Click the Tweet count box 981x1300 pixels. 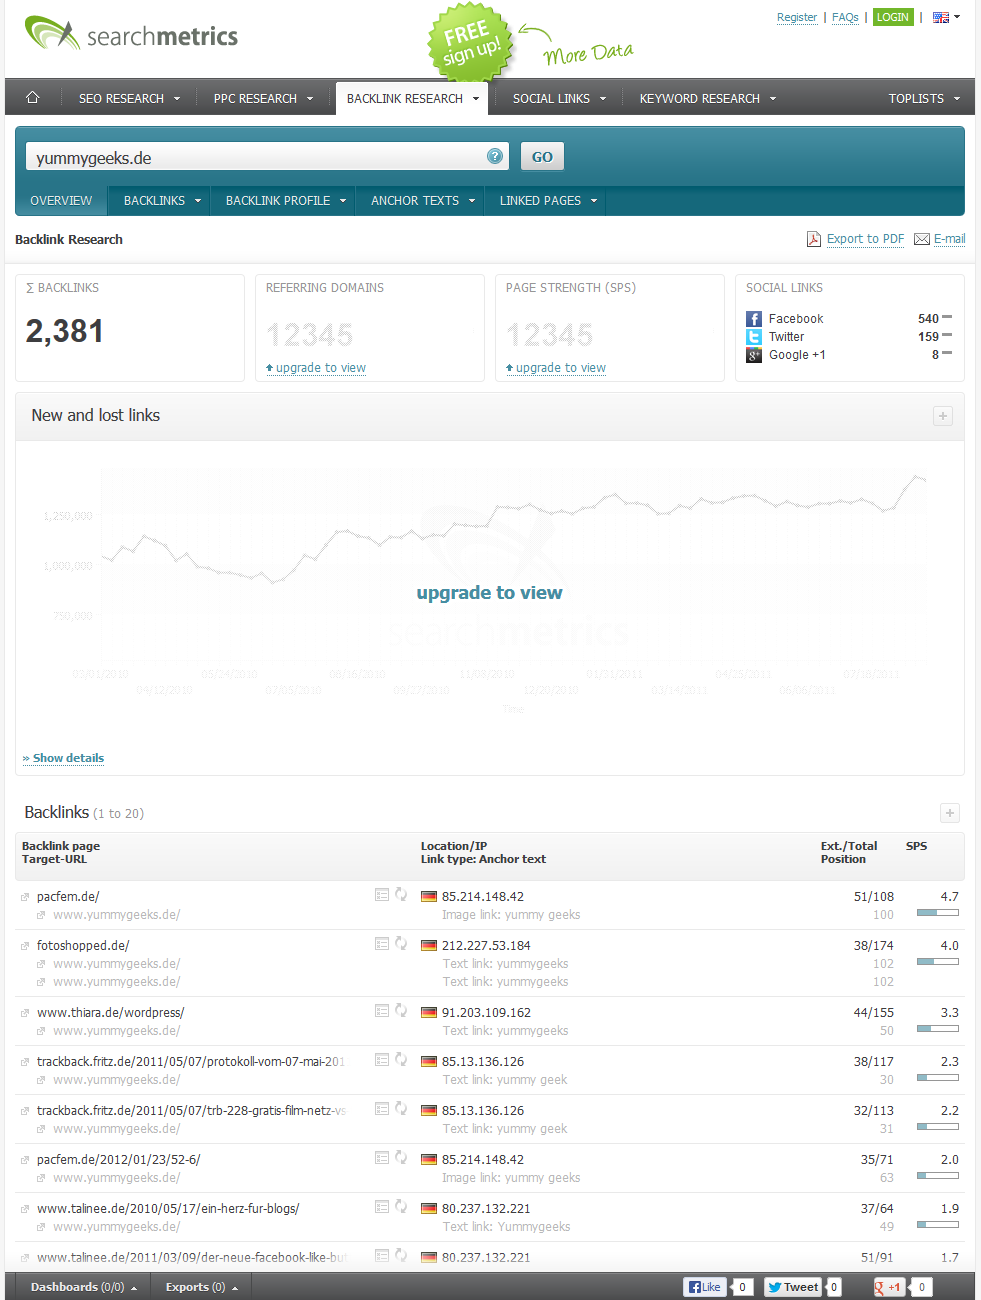point(834,1287)
